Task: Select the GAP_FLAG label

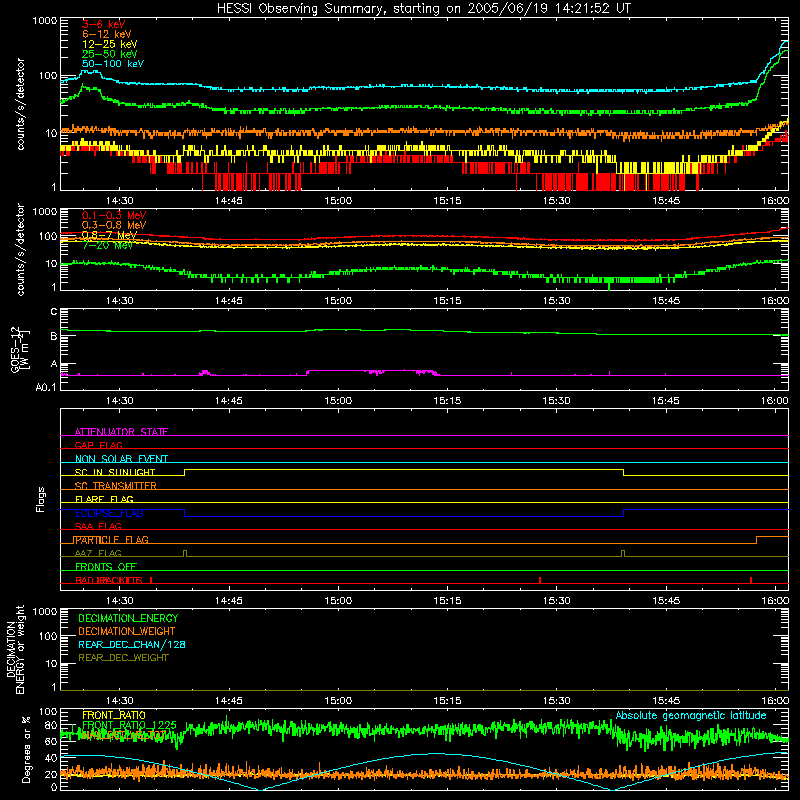Action: 98,445
